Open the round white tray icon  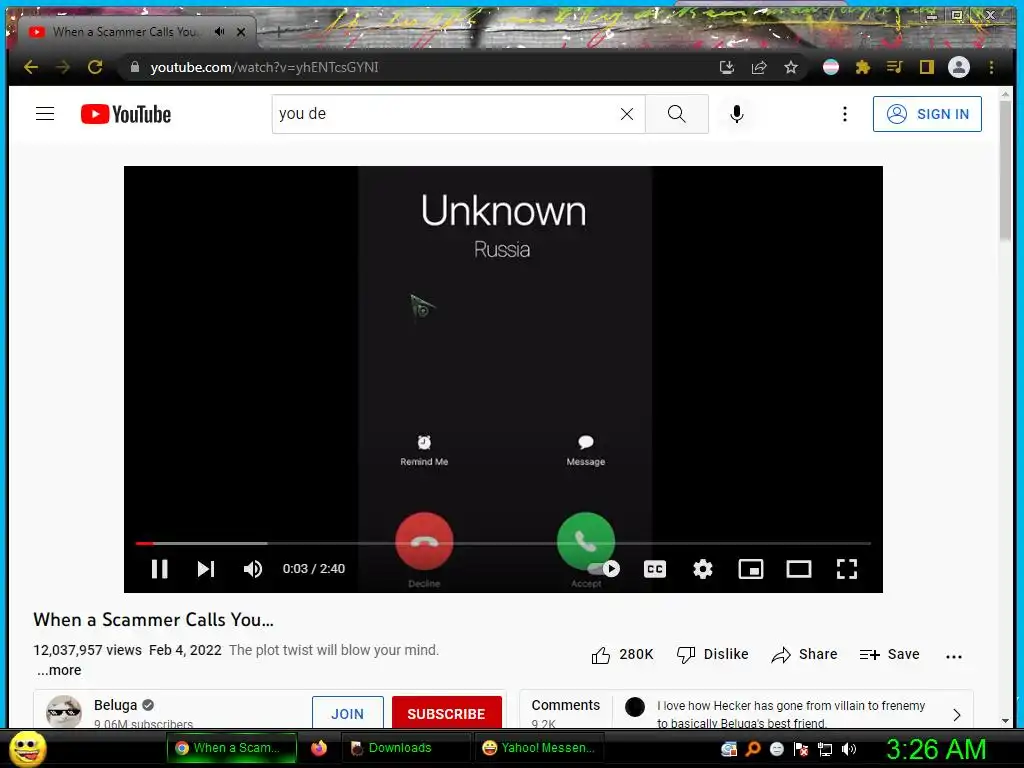pyautogui.click(x=776, y=749)
